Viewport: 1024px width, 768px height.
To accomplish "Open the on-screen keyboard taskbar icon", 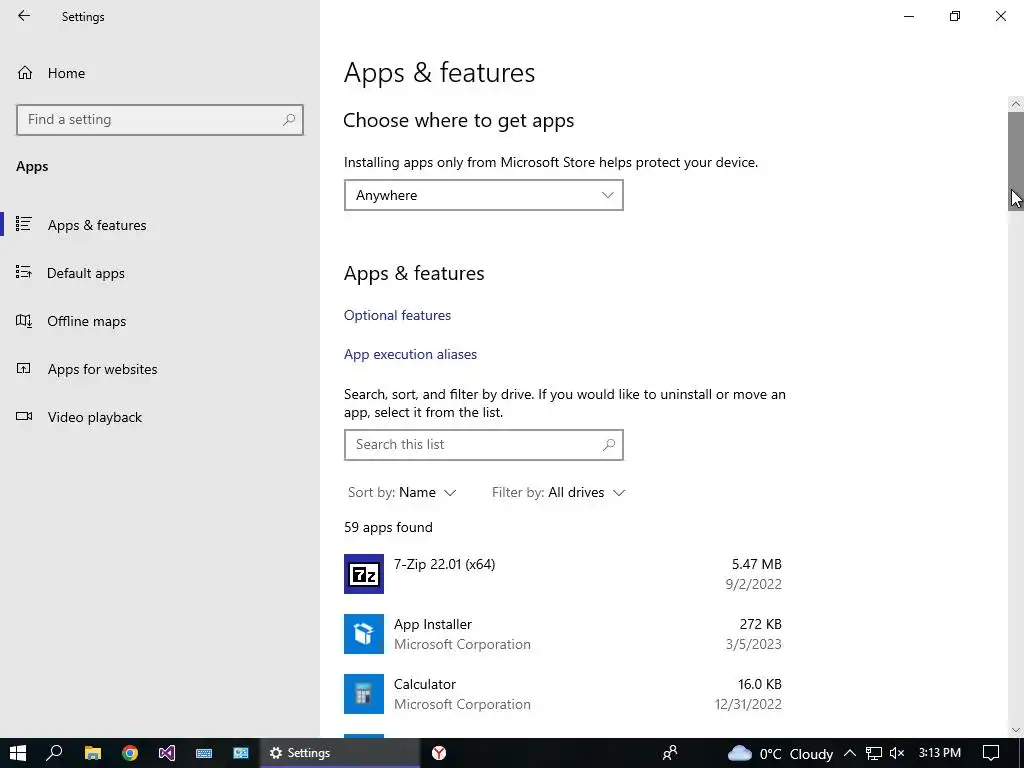I will tap(204, 753).
